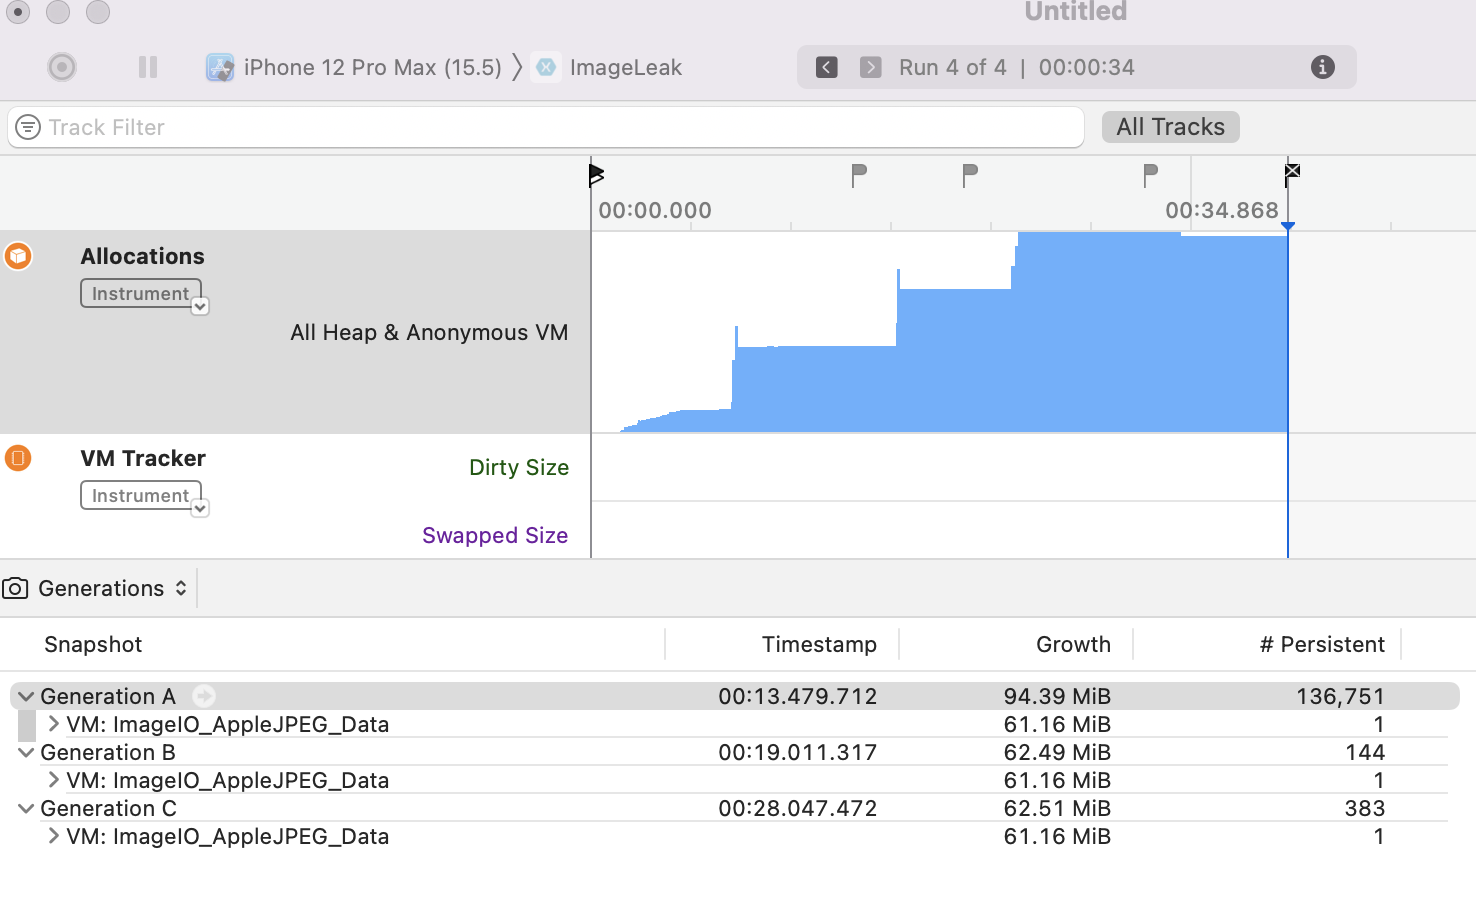Click the VM Tracker track label
1476x900 pixels.
143,458
